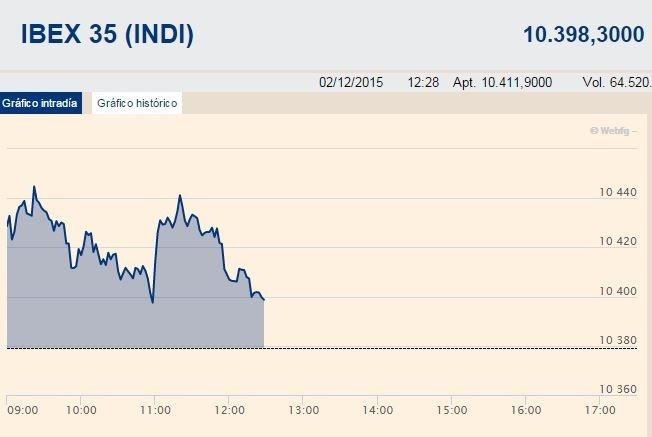Click the 13:00 time axis label
The height and width of the screenshot is (437, 652).
[x=304, y=410]
